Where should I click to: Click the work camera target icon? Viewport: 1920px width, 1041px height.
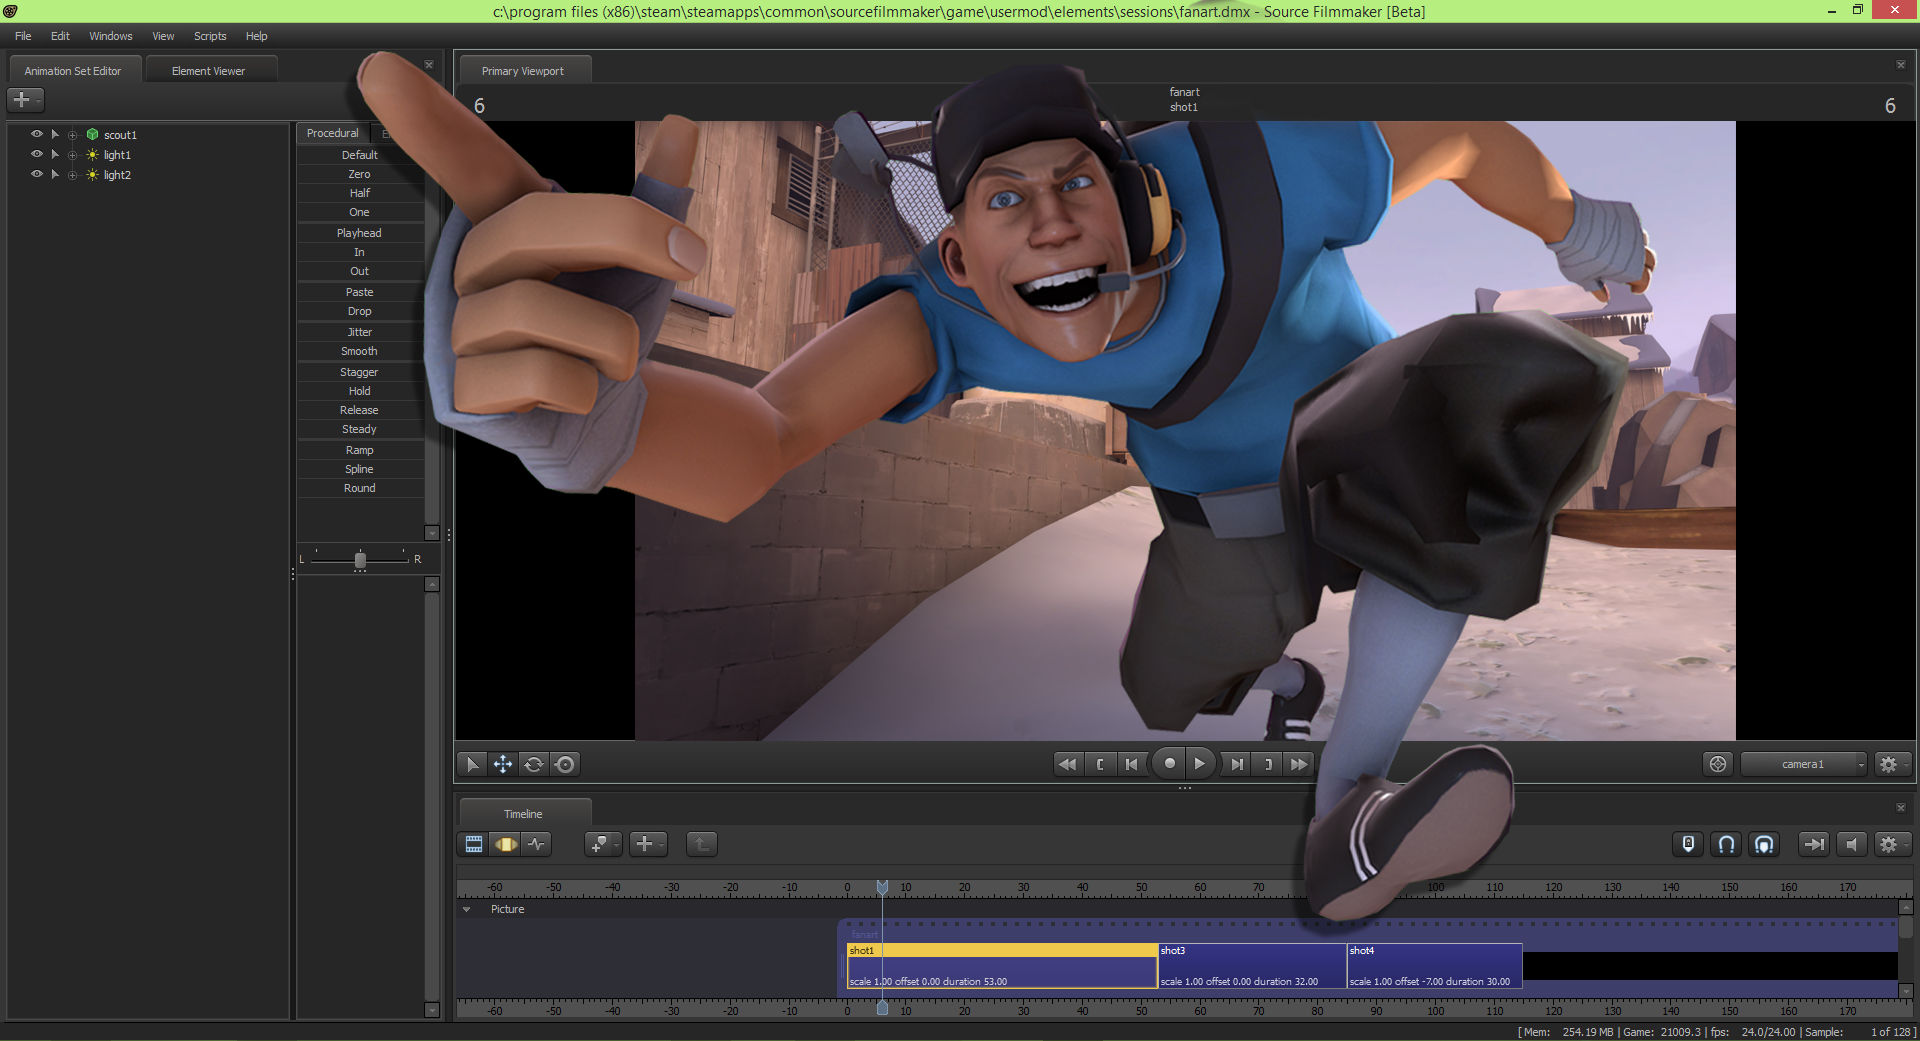pyautogui.click(x=1718, y=764)
